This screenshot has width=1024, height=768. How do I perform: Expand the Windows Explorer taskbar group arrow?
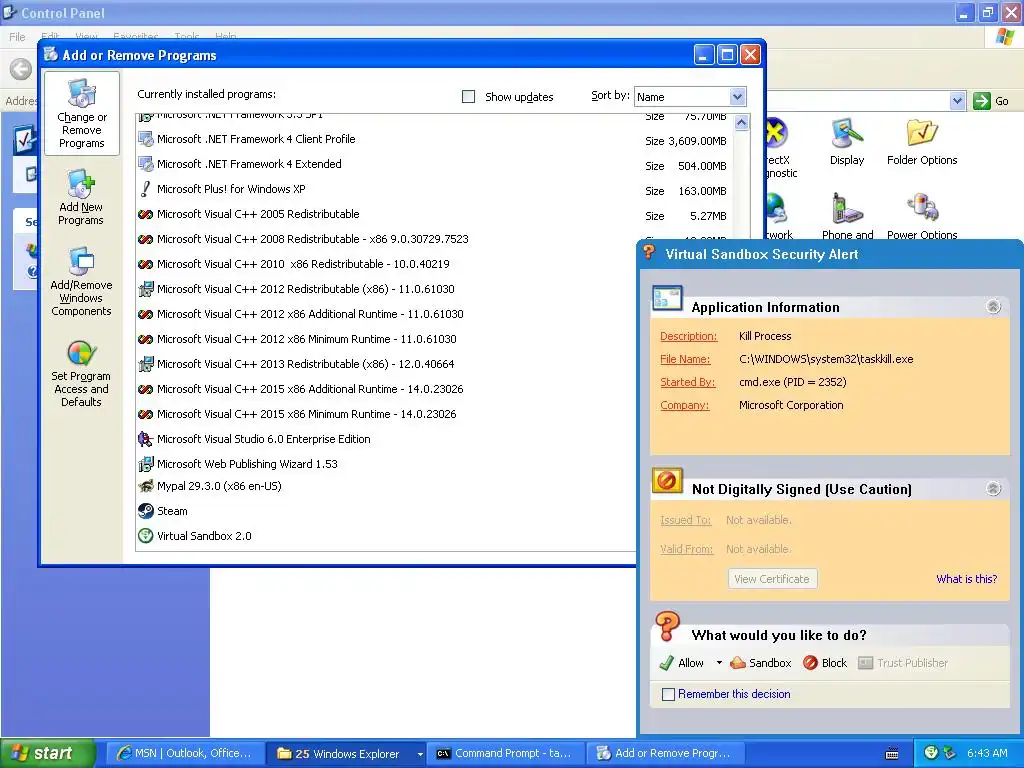pyautogui.click(x=419, y=754)
